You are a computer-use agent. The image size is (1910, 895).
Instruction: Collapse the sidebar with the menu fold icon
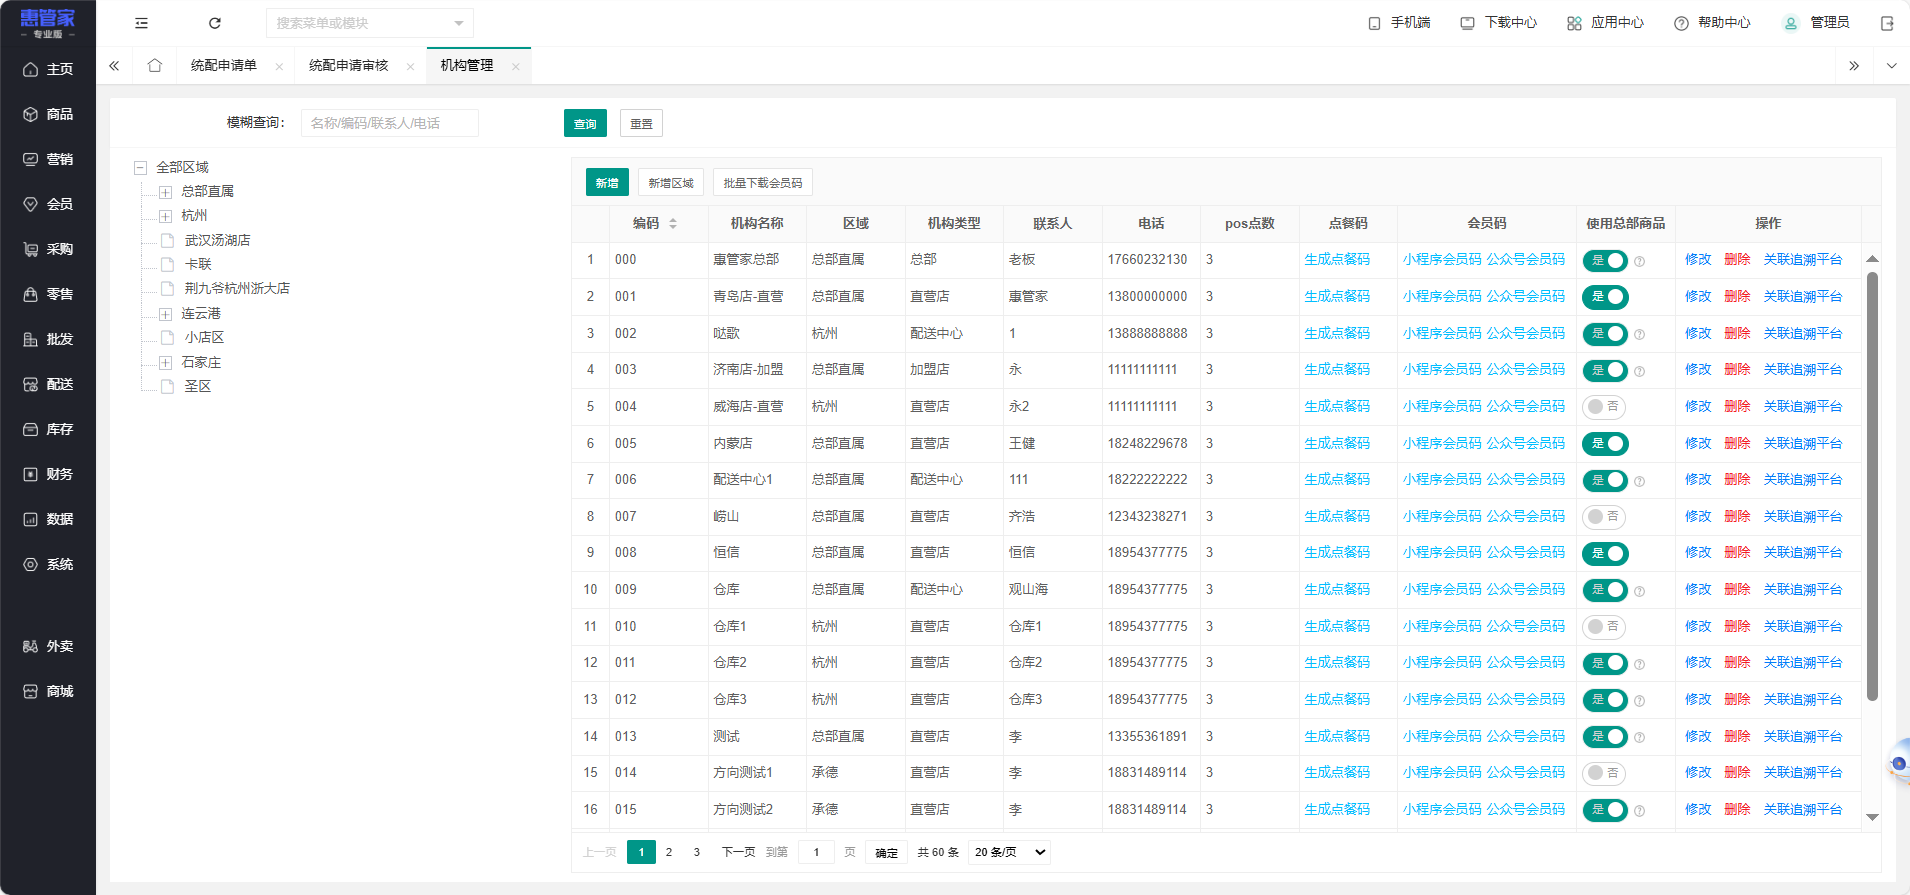141,23
